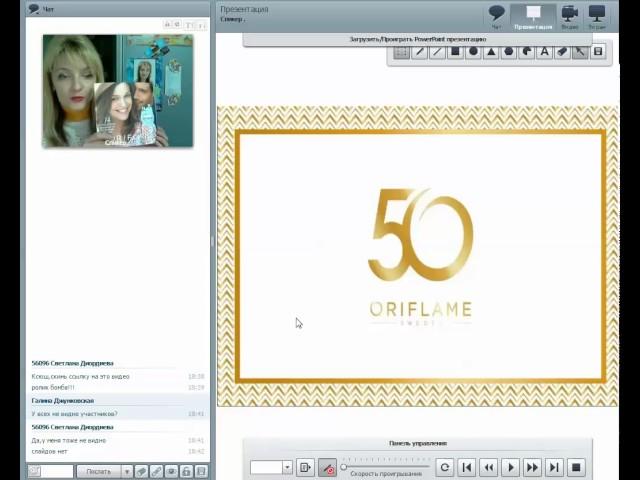Click the chat name Галина Джулковская
Viewport: 640px width, 480px height.
click(63, 401)
